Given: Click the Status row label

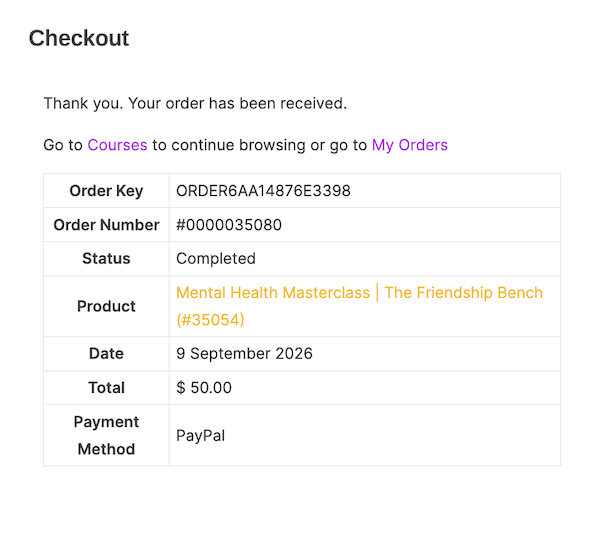Looking at the screenshot, I should 106,259.
